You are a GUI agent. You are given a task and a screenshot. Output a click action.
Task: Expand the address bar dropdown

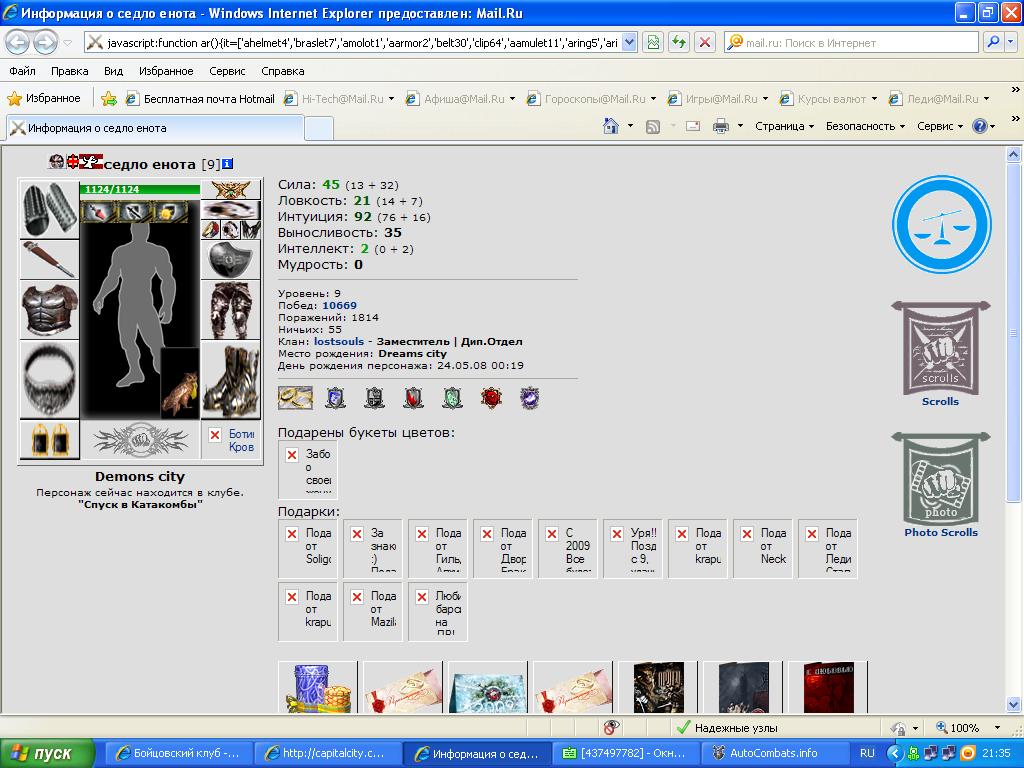click(x=629, y=42)
